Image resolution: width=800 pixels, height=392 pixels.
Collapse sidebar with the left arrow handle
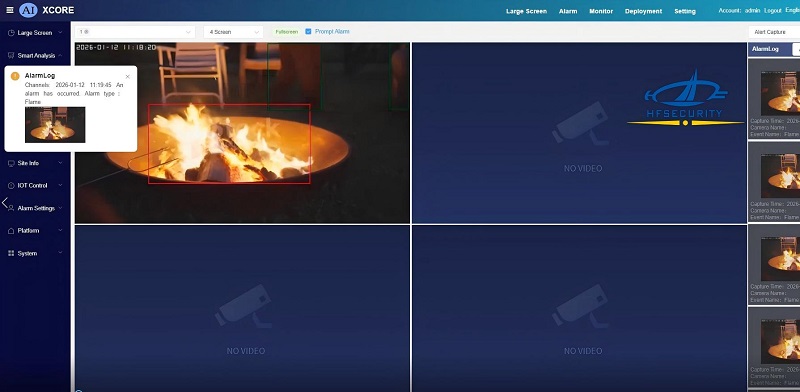[5, 203]
